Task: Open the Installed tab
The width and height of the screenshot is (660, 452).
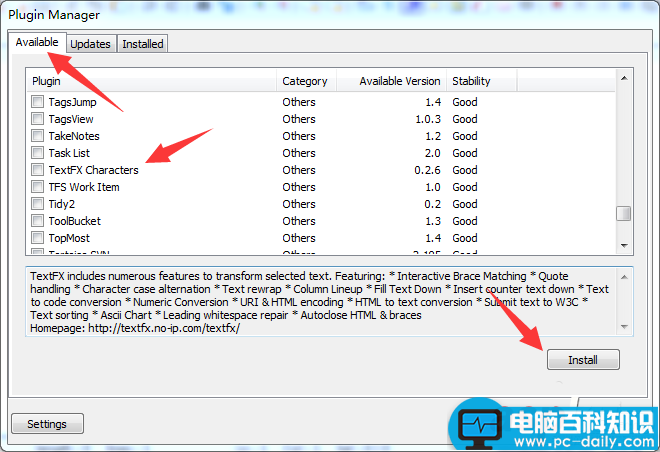Action: tap(142, 44)
